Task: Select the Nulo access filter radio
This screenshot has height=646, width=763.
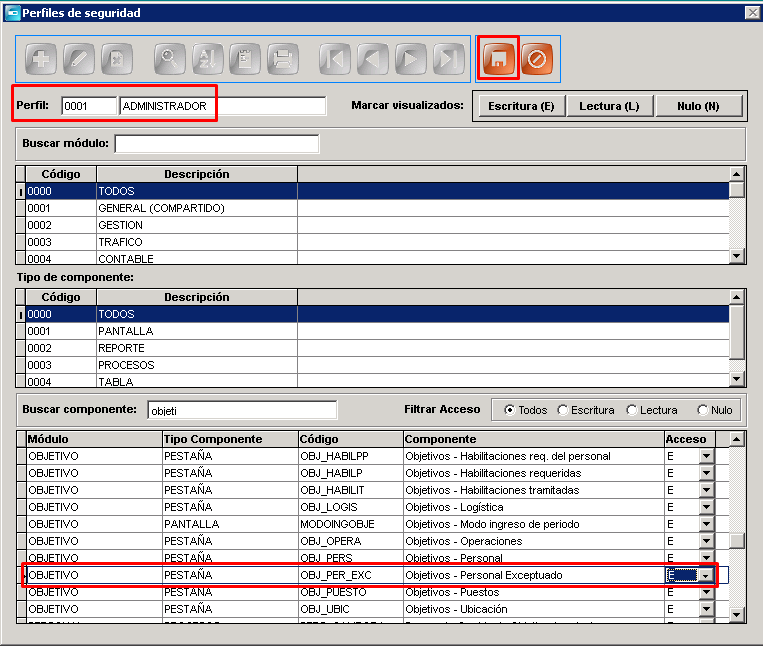Action: pos(702,410)
